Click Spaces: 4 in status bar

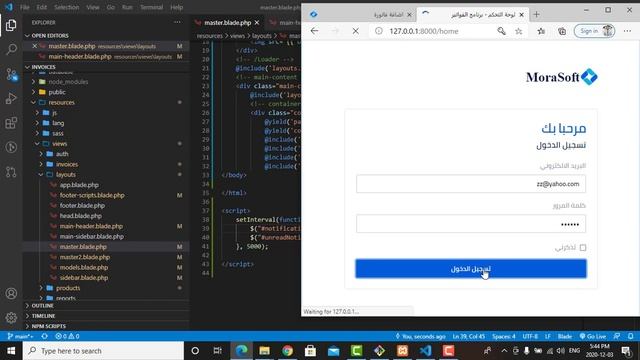point(504,336)
